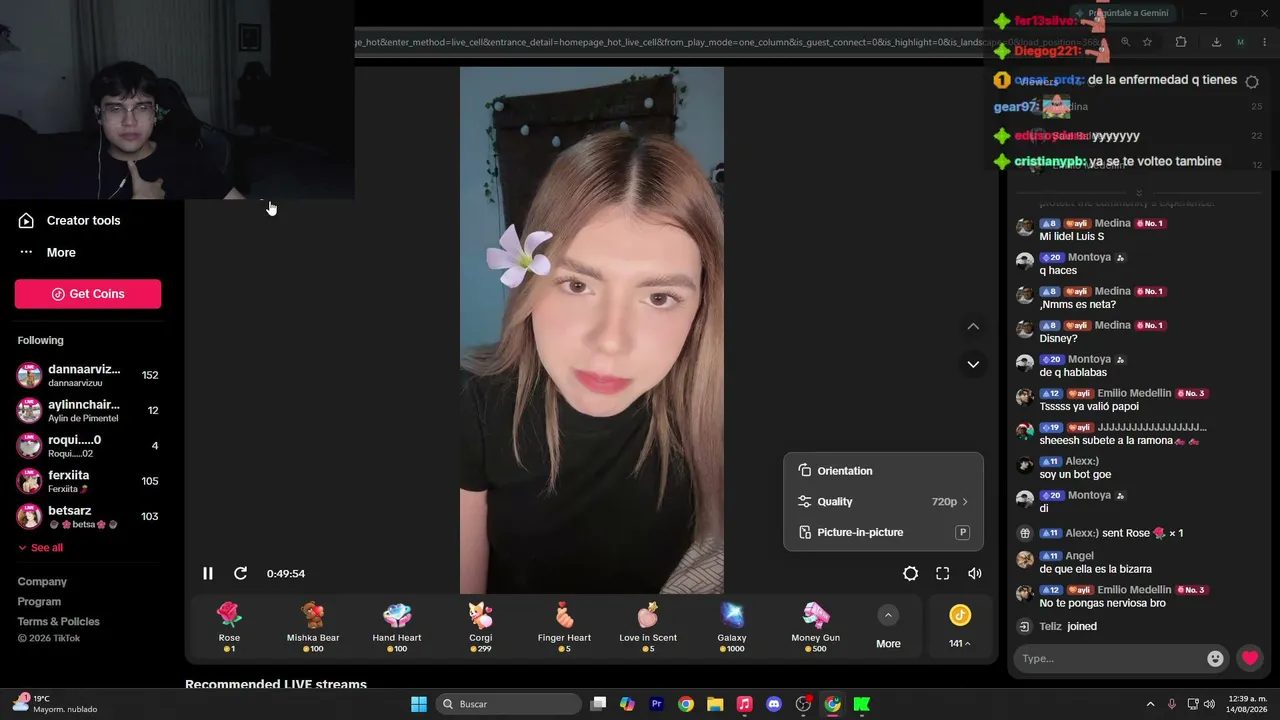
Task: Open the Quality 720p submenu
Action: click(883, 502)
